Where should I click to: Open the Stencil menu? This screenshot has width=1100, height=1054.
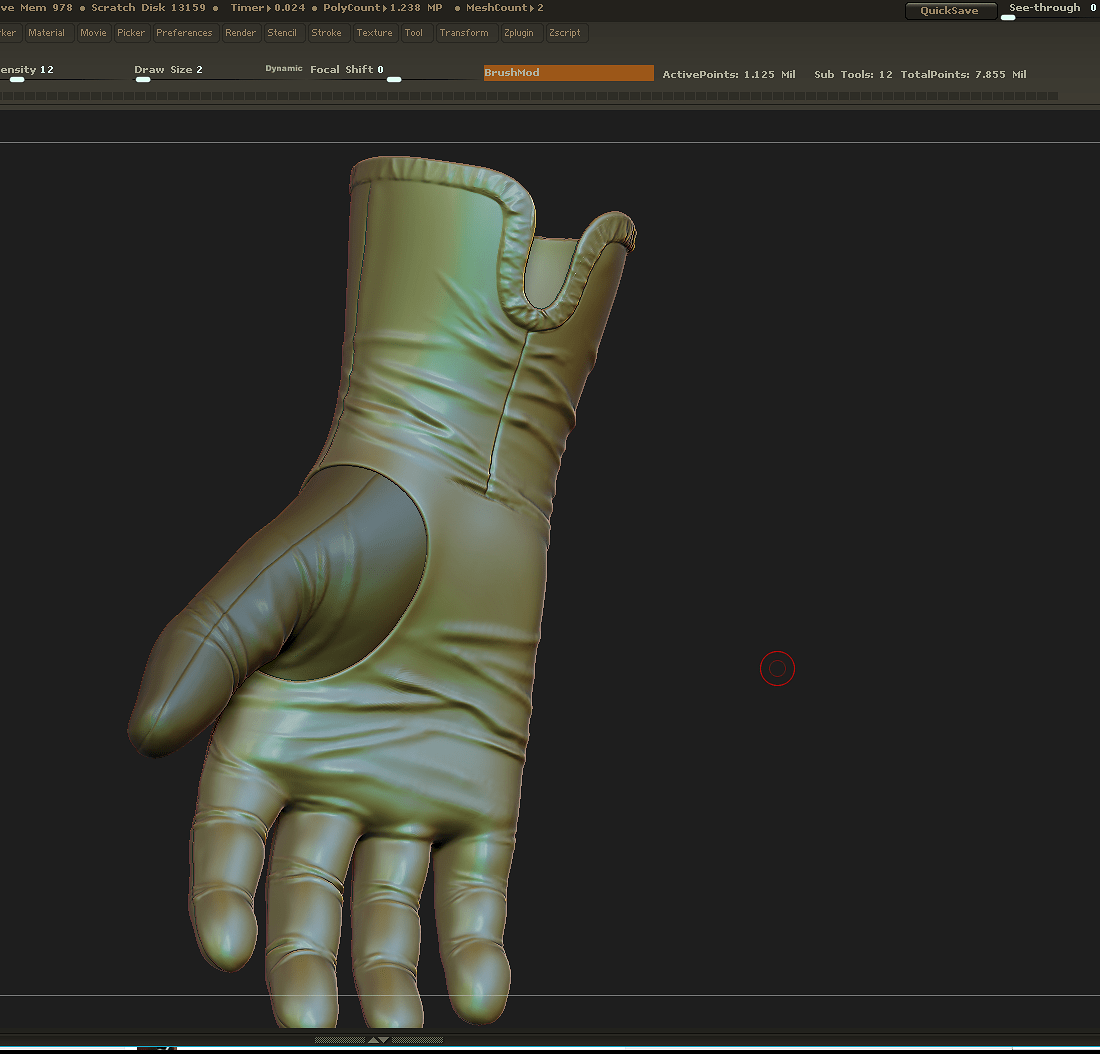click(282, 33)
